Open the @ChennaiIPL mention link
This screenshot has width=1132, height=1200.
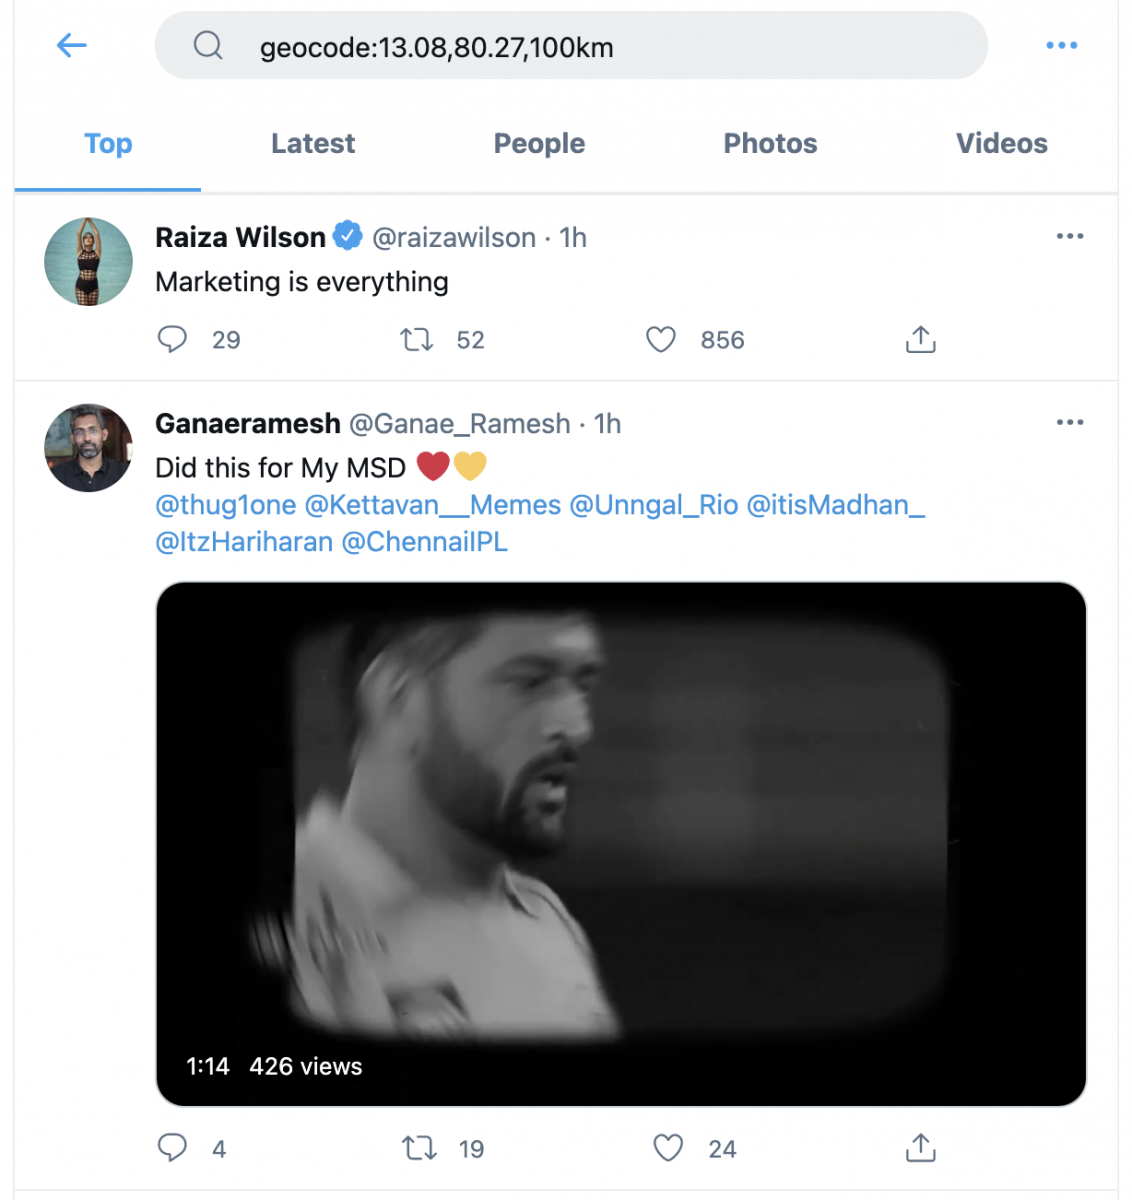425,542
